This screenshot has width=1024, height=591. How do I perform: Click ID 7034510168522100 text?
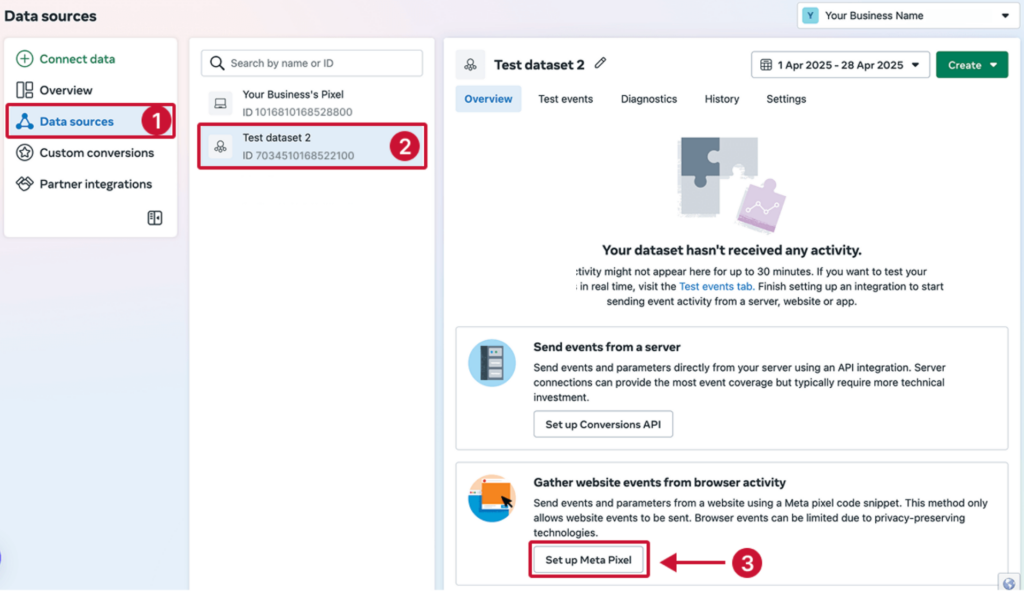298,155
